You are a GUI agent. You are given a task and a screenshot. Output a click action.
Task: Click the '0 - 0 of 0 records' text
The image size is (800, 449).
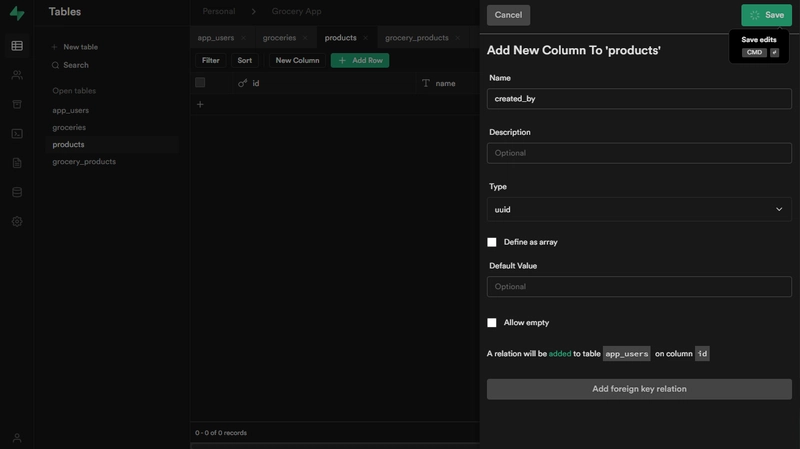pyautogui.click(x=221, y=433)
